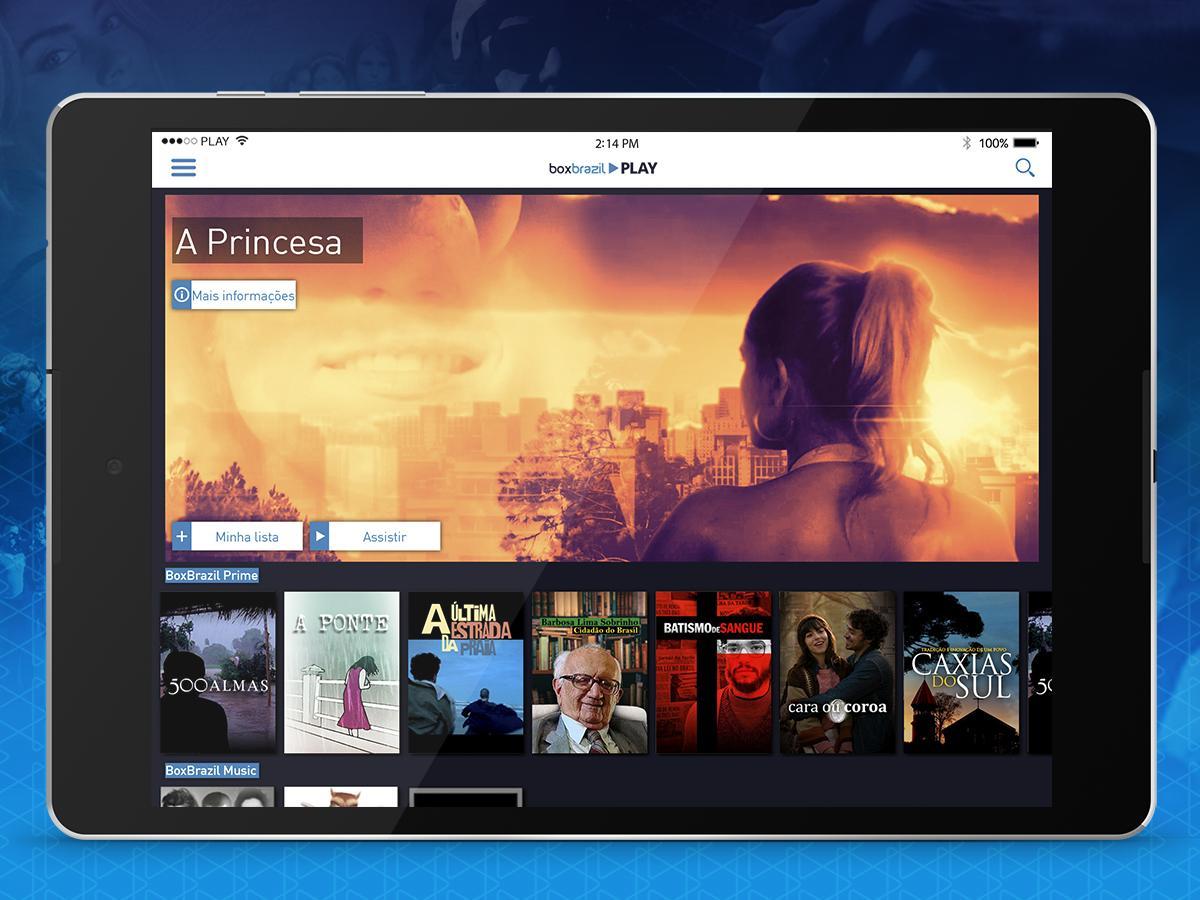This screenshot has width=1200, height=900.
Task: Select the Caxias do Sul poster
Action: click(x=962, y=672)
